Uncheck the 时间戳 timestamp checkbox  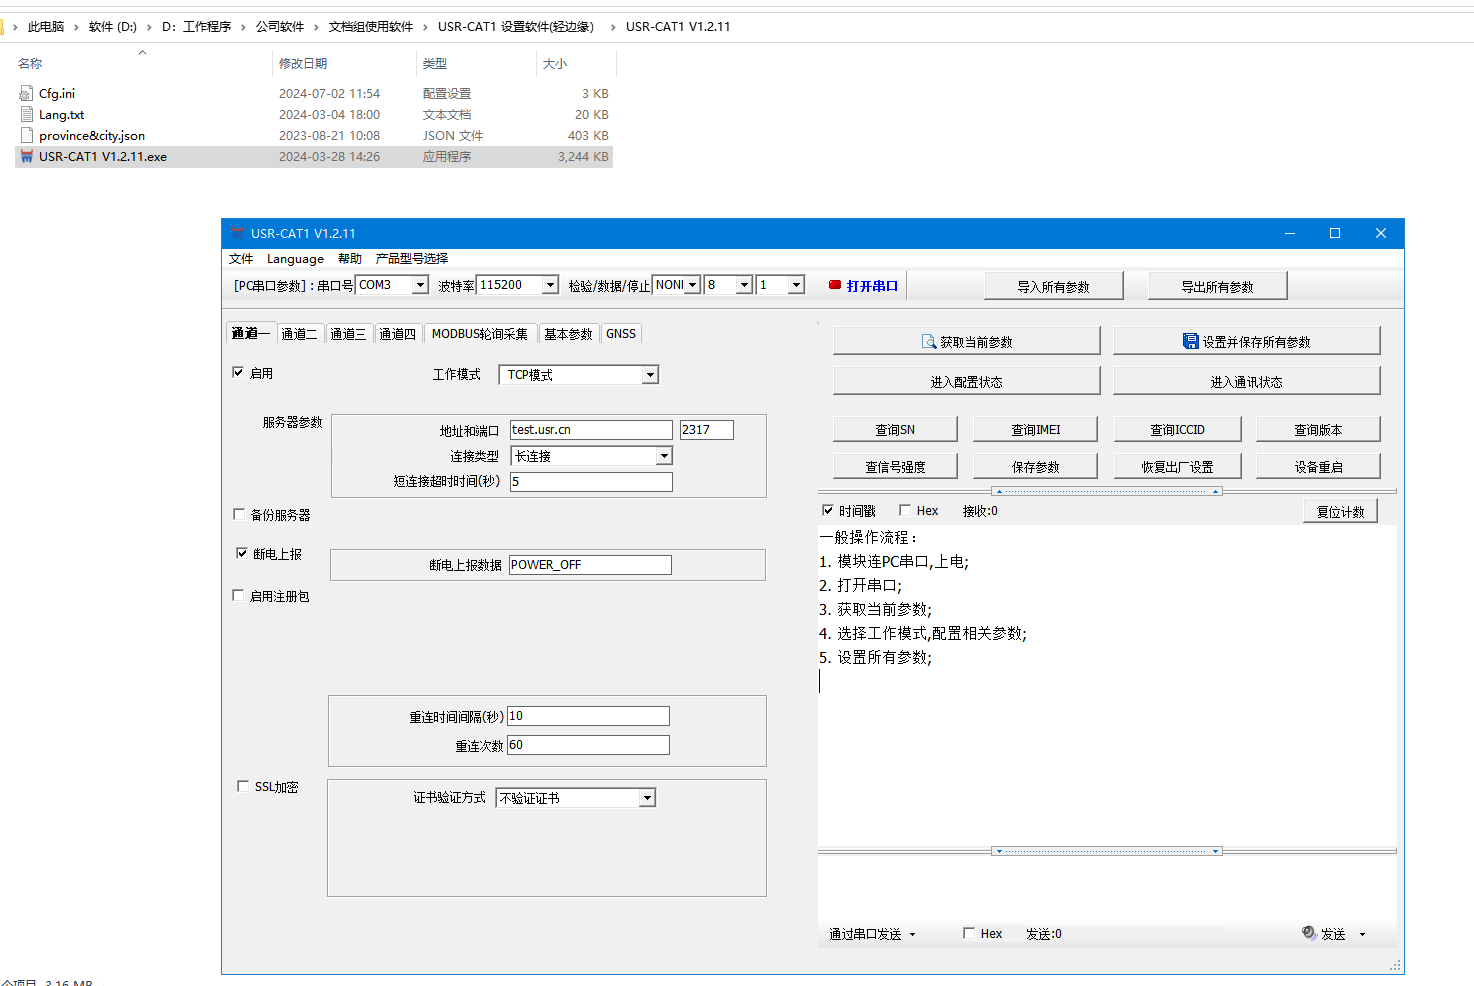[828, 511]
